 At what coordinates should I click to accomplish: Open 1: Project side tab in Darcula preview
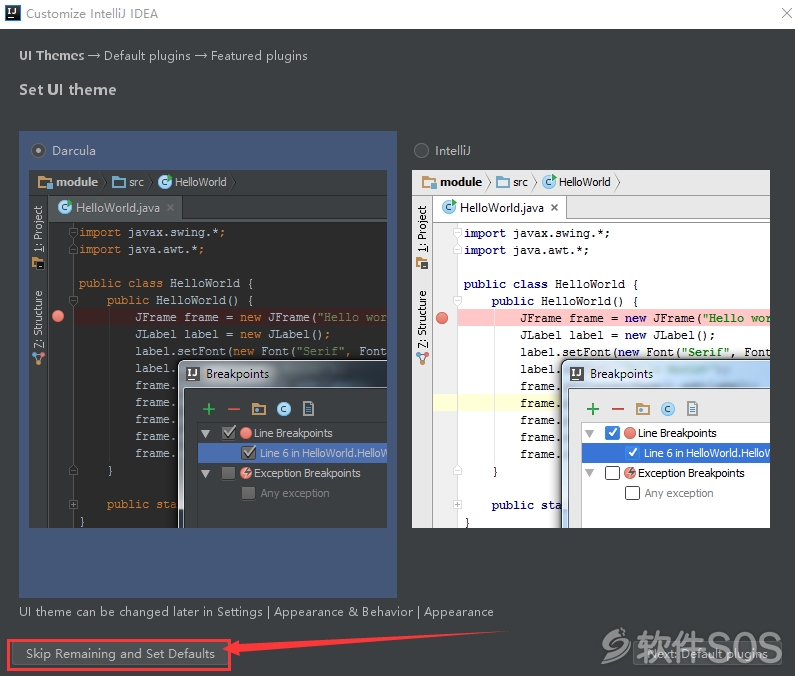[x=39, y=229]
